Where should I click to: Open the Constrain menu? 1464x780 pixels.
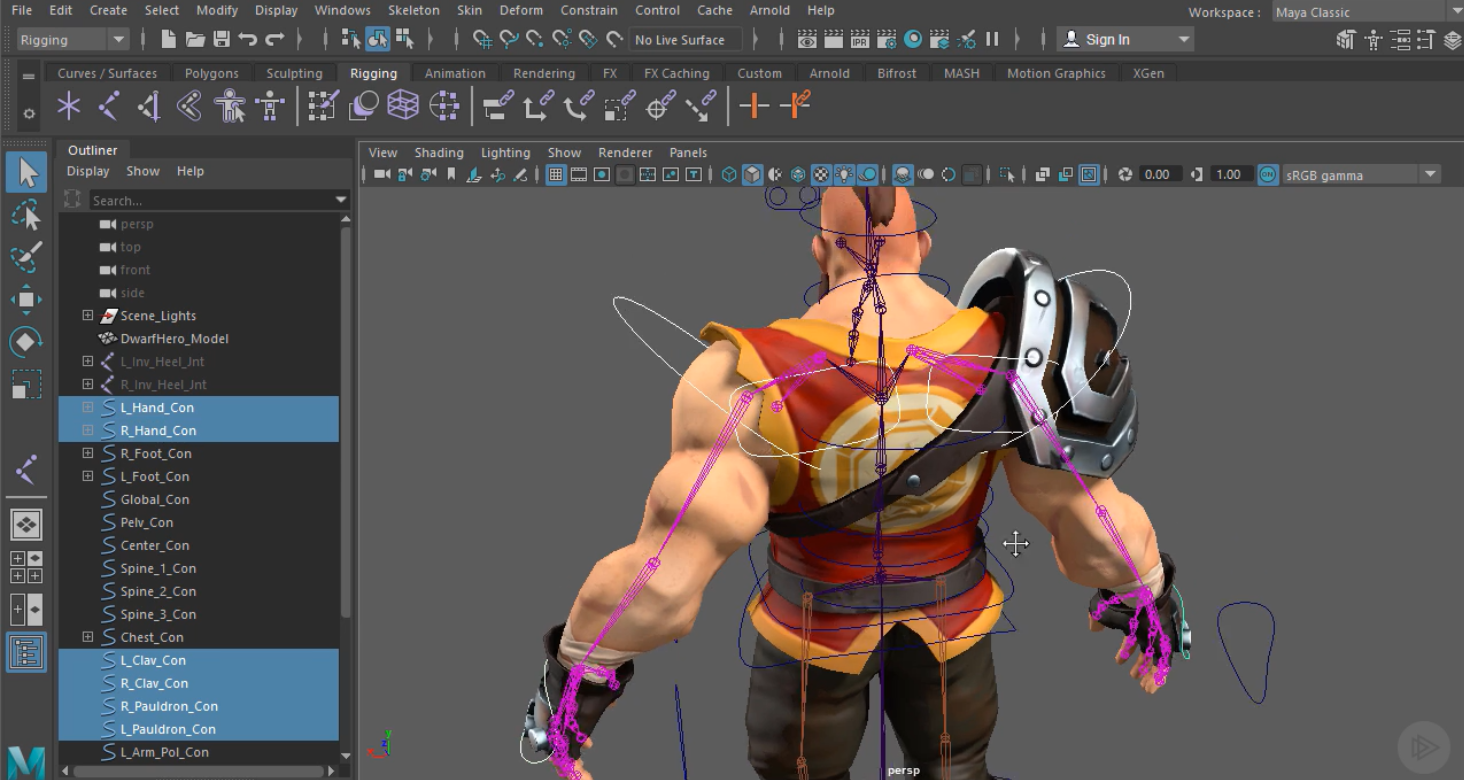[589, 10]
